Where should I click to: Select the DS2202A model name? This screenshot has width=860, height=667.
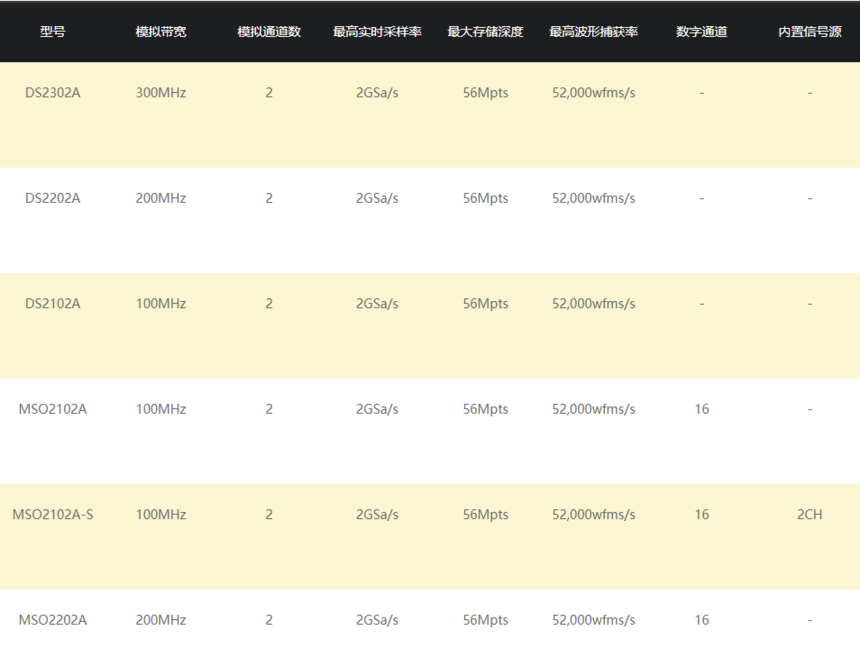pyautogui.click(x=53, y=198)
